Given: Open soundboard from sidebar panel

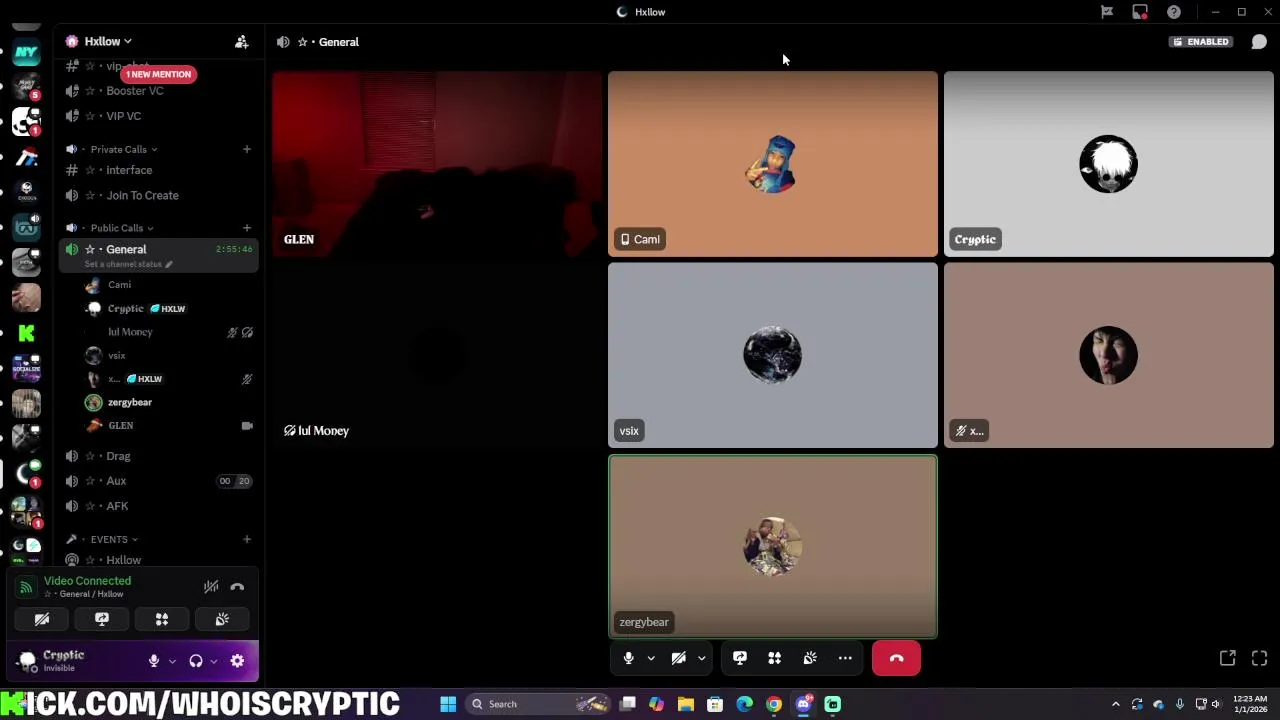Looking at the screenshot, I should coord(222,619).
